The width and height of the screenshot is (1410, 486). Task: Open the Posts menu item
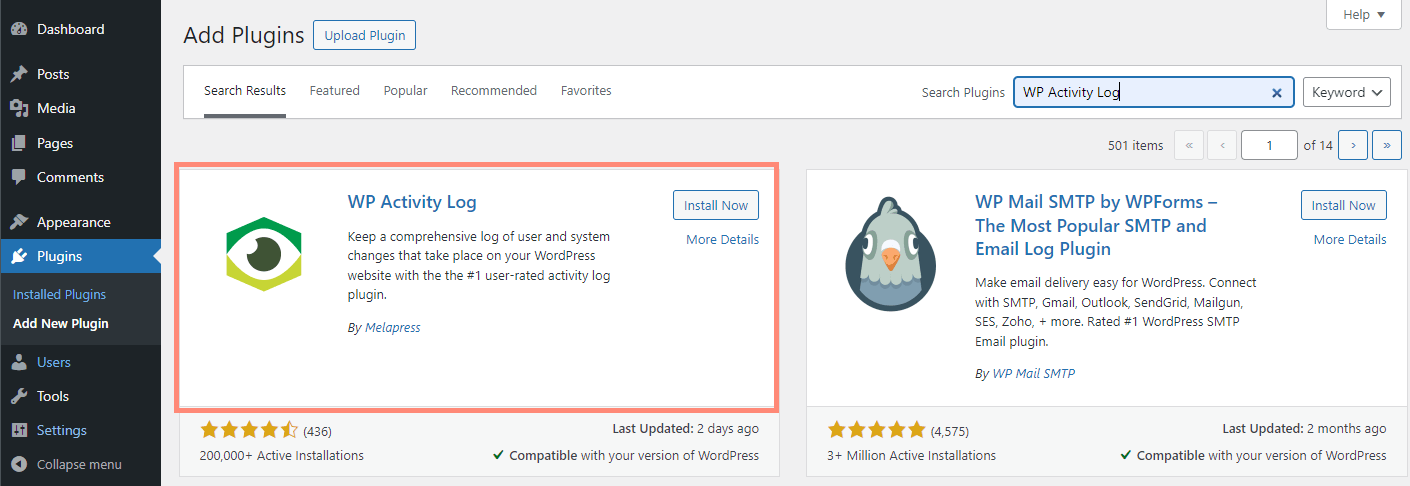click(x=80, y=74)
